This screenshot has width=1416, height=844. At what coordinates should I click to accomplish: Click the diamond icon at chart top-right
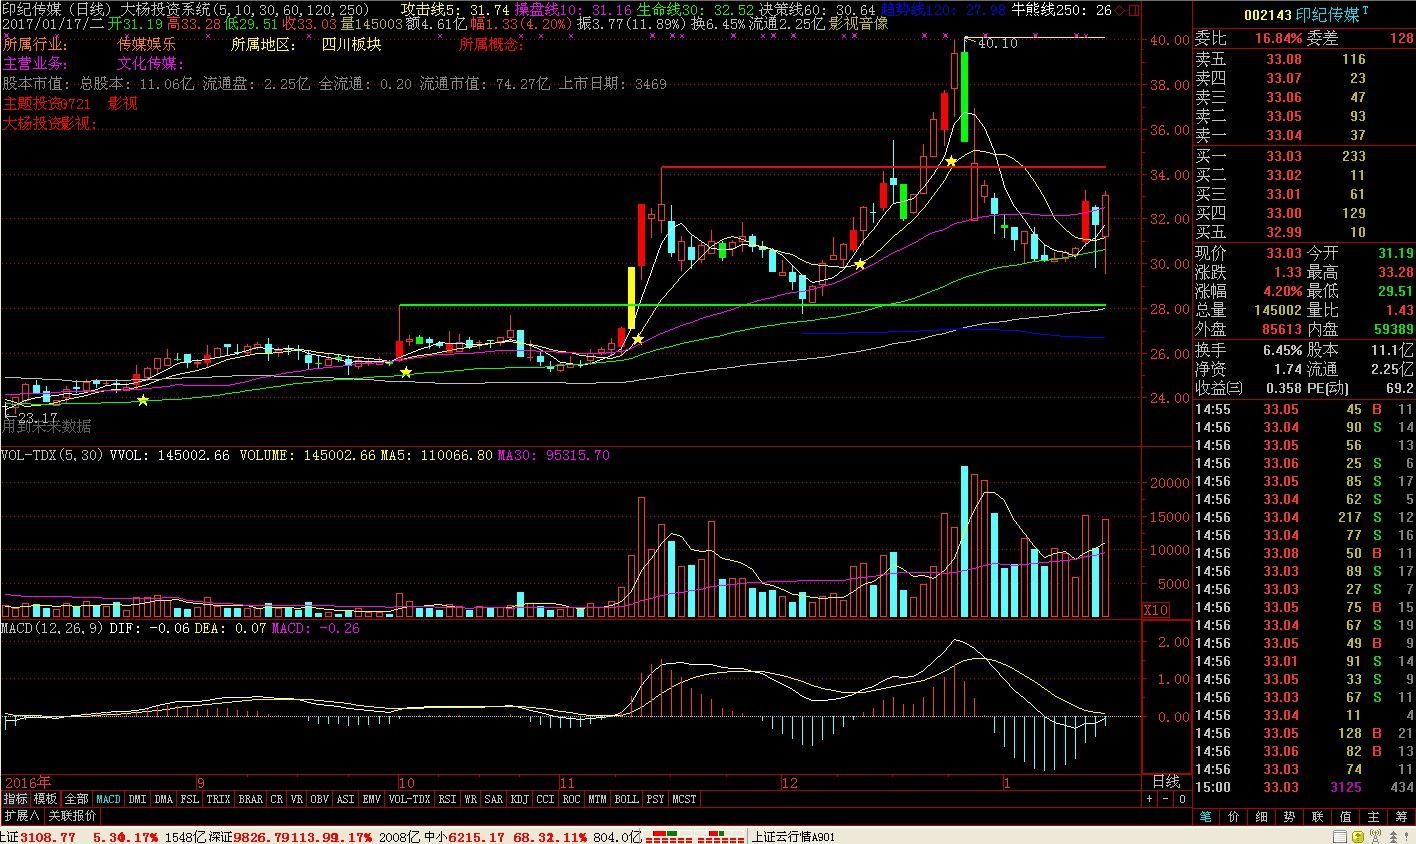[x=1120, y=10]
